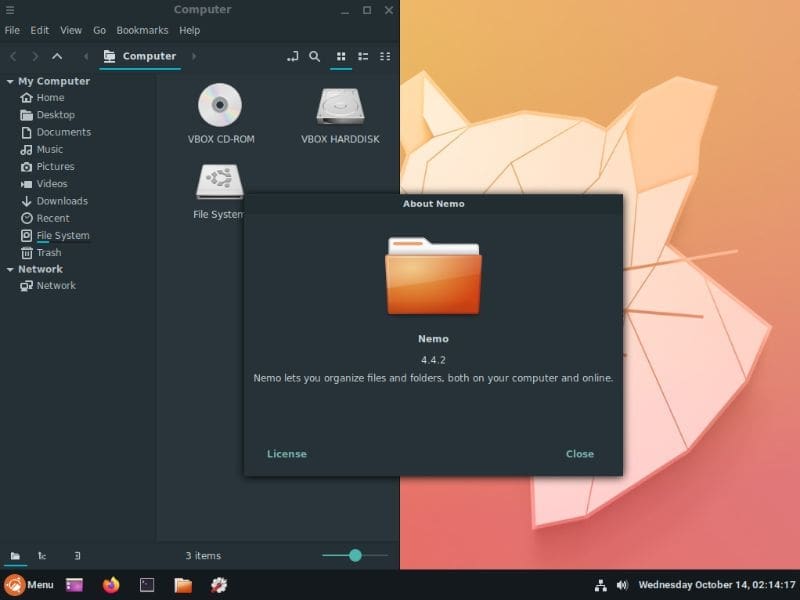Close the About Nemo dialog
Viewport: 800px width, 600px height.
point(580,454)
